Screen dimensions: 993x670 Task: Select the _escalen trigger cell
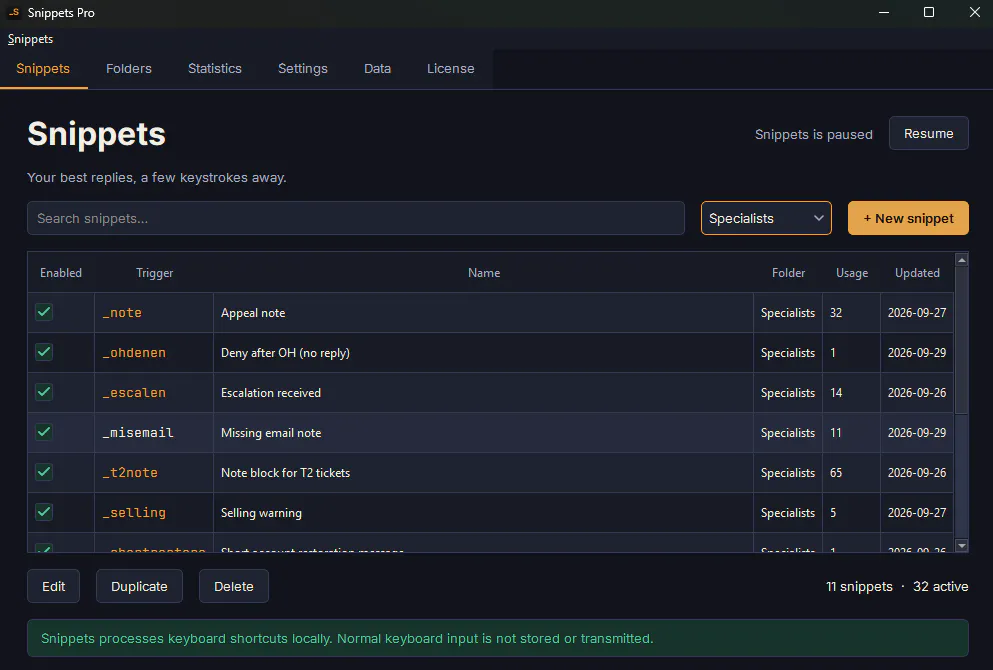[154, 392]
